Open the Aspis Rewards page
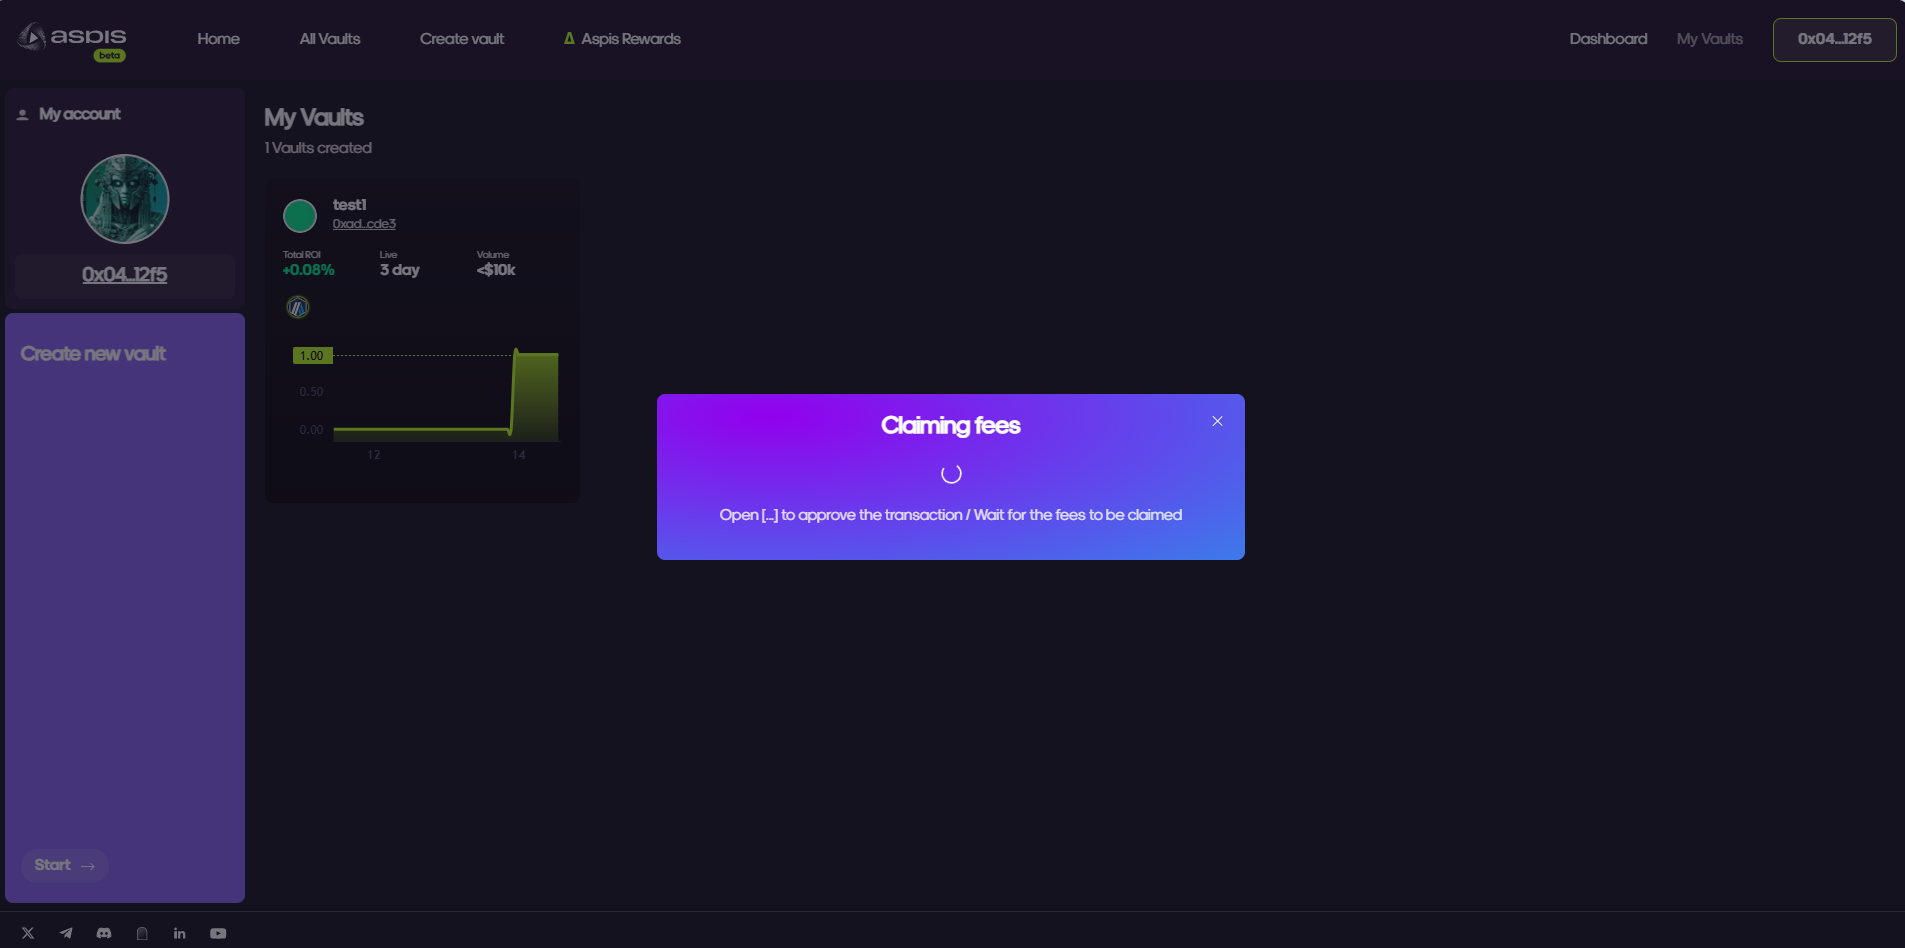 pyautogui.click(x=622, y=39)
